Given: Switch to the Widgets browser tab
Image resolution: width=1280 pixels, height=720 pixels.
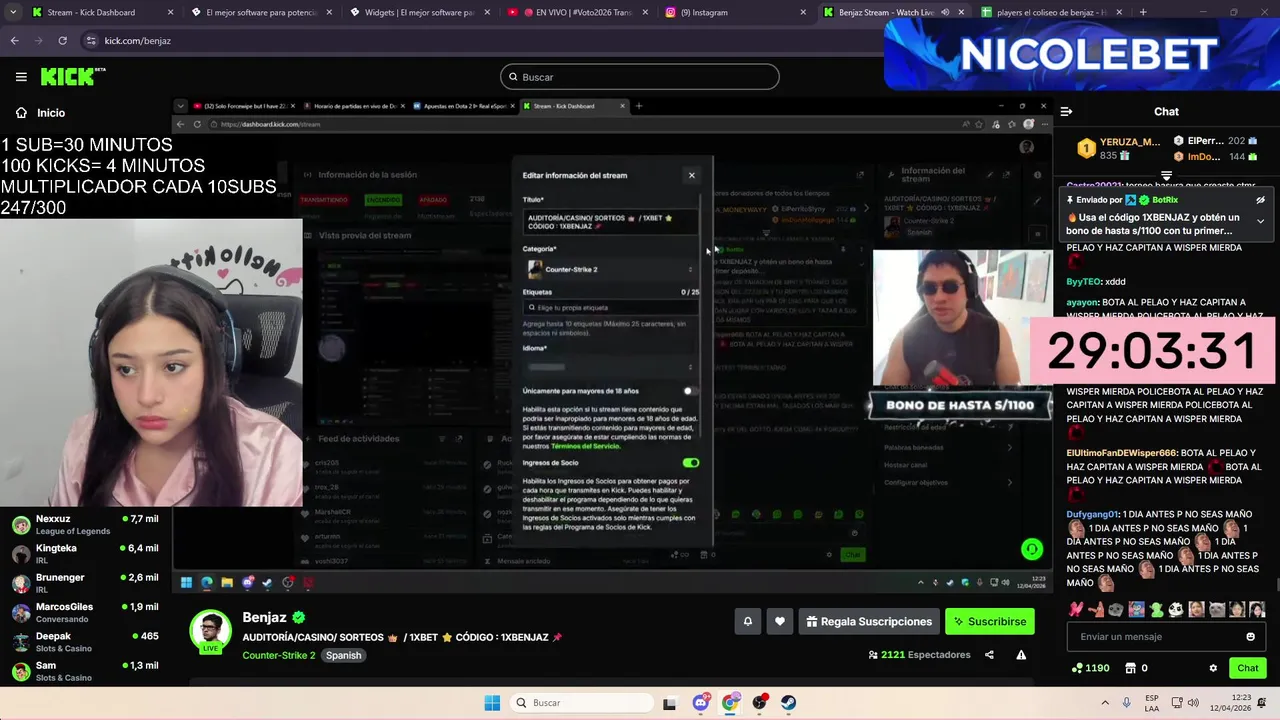Looking at the screenshot, I should coord(420,12).
